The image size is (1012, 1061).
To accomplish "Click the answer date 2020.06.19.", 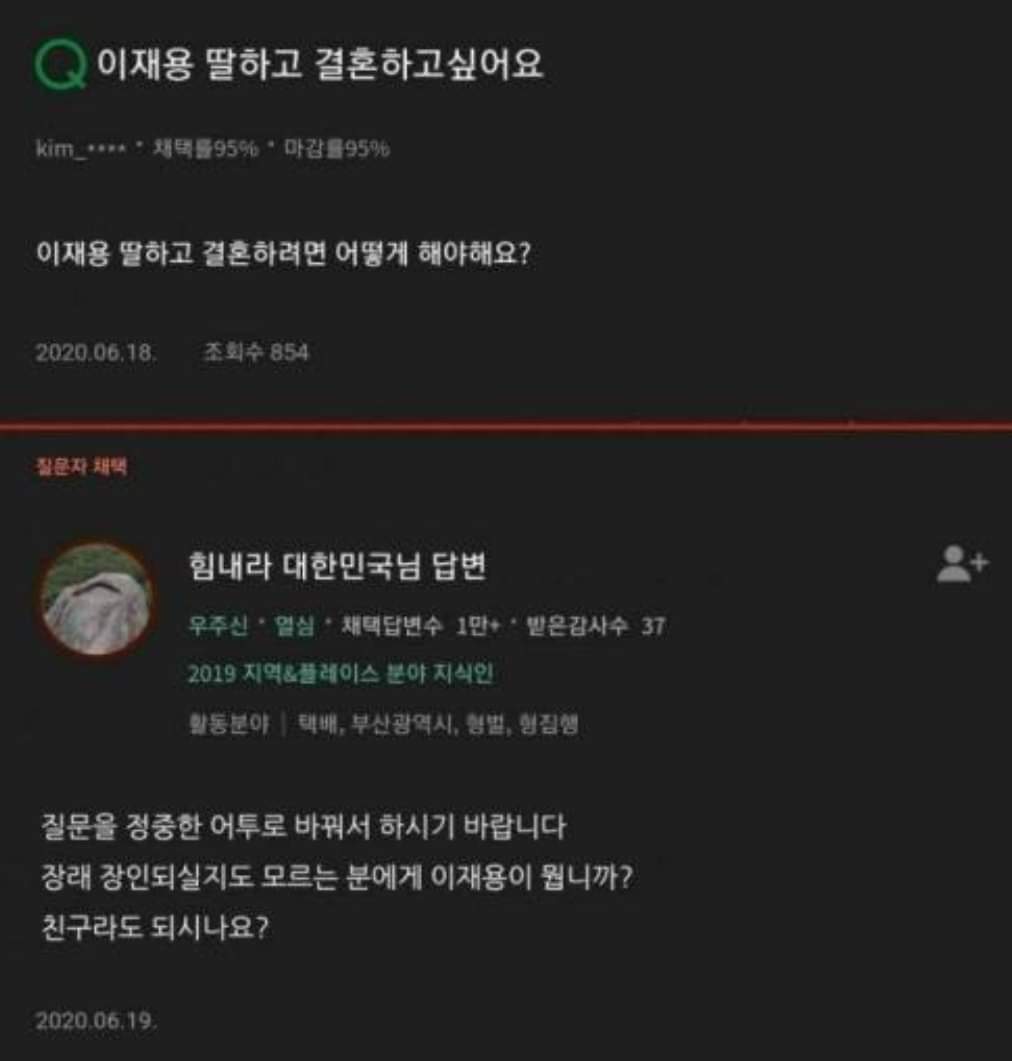I will click(96, 1020).
